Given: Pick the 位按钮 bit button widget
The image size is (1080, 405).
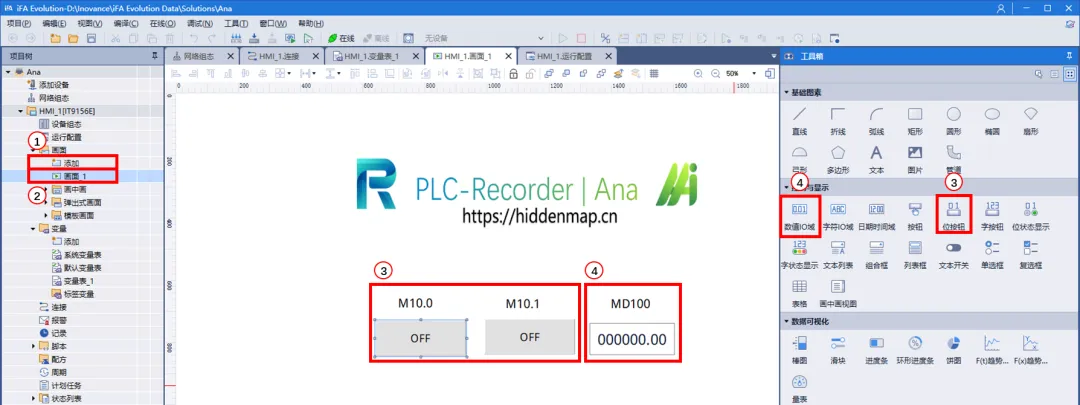Looking at the screenshot, I should [954, 216].
